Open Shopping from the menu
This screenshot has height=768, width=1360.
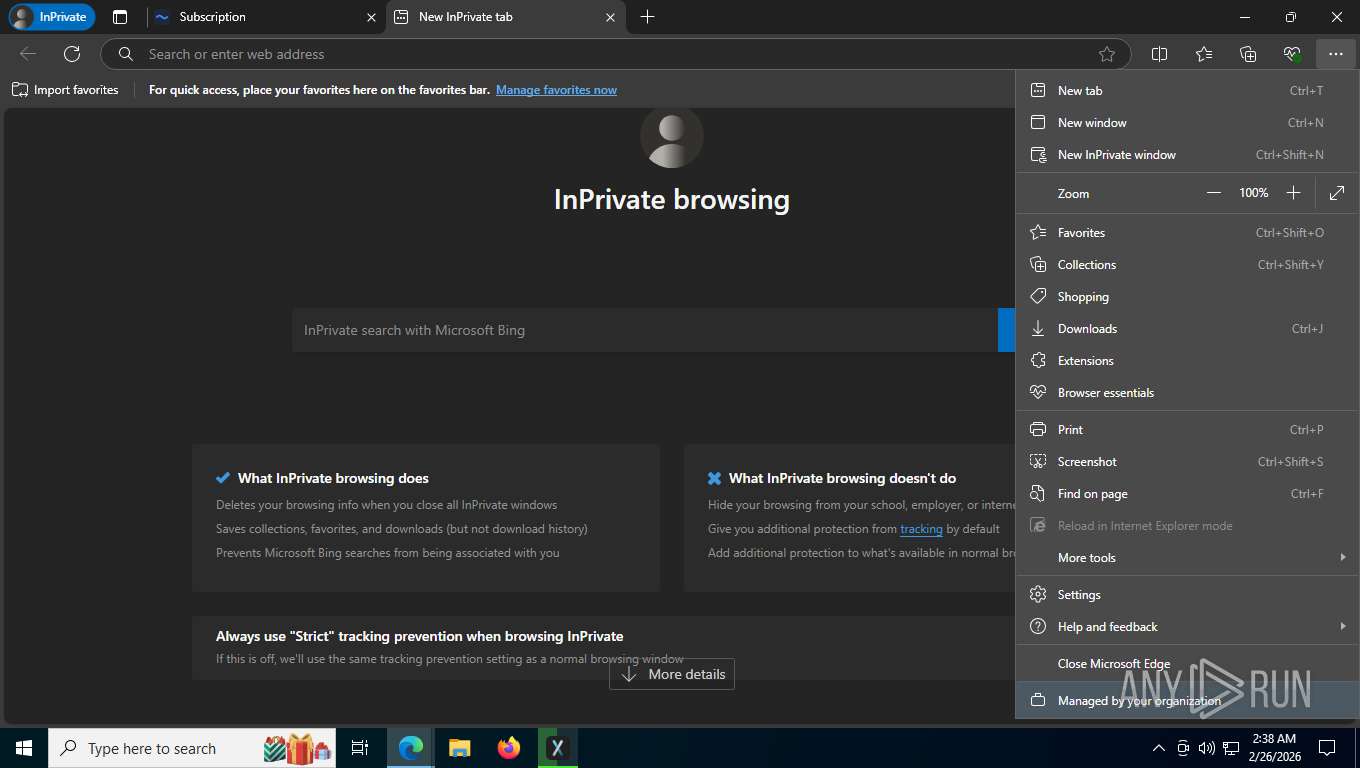point(1187,297)
